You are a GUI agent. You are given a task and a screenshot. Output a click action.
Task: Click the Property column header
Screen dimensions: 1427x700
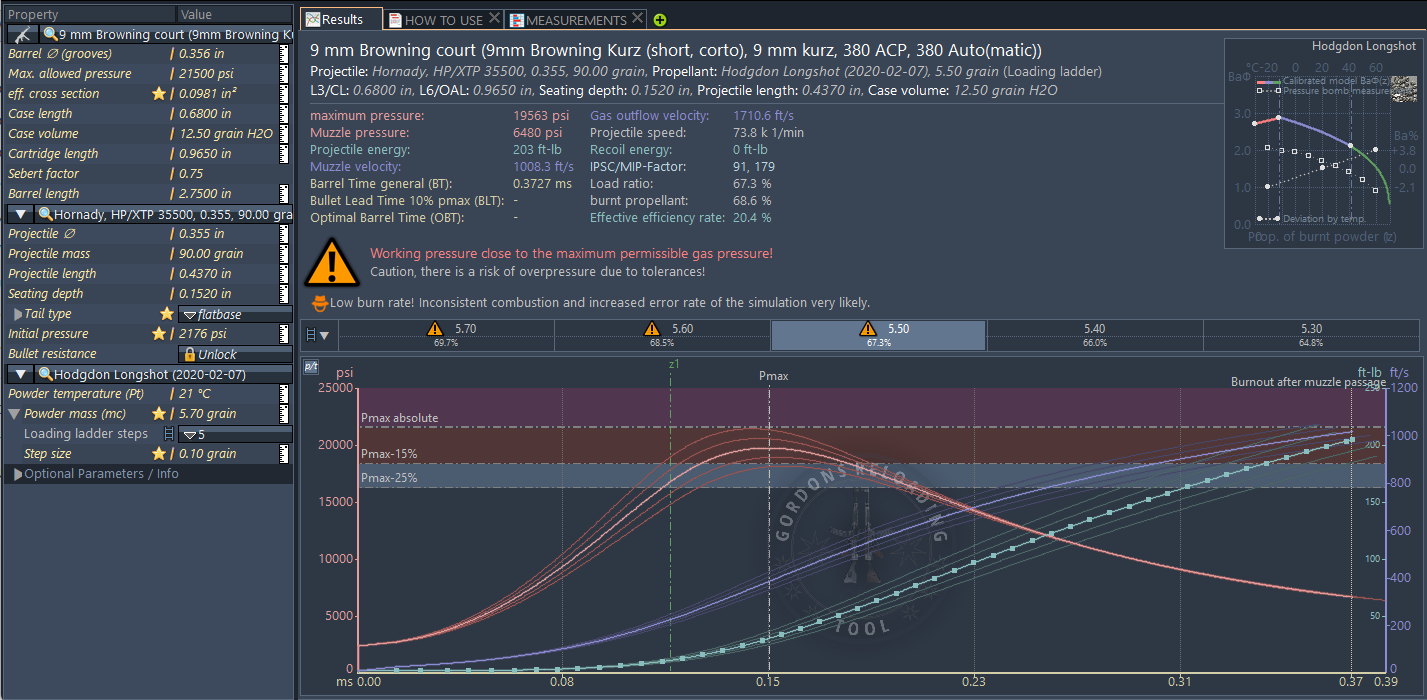(90, 15)
